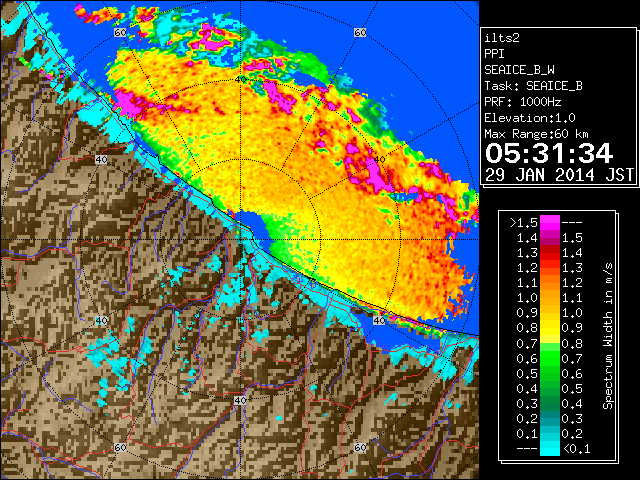
Task: Select the "SEAICE_B_W" product name
Action: coord(519,70)
